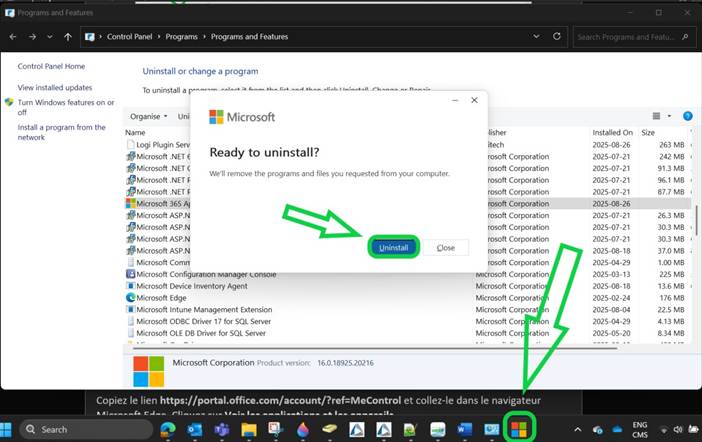Sort by the Name column header
This screenshot has height=442, width=702.
click(135, 133)
